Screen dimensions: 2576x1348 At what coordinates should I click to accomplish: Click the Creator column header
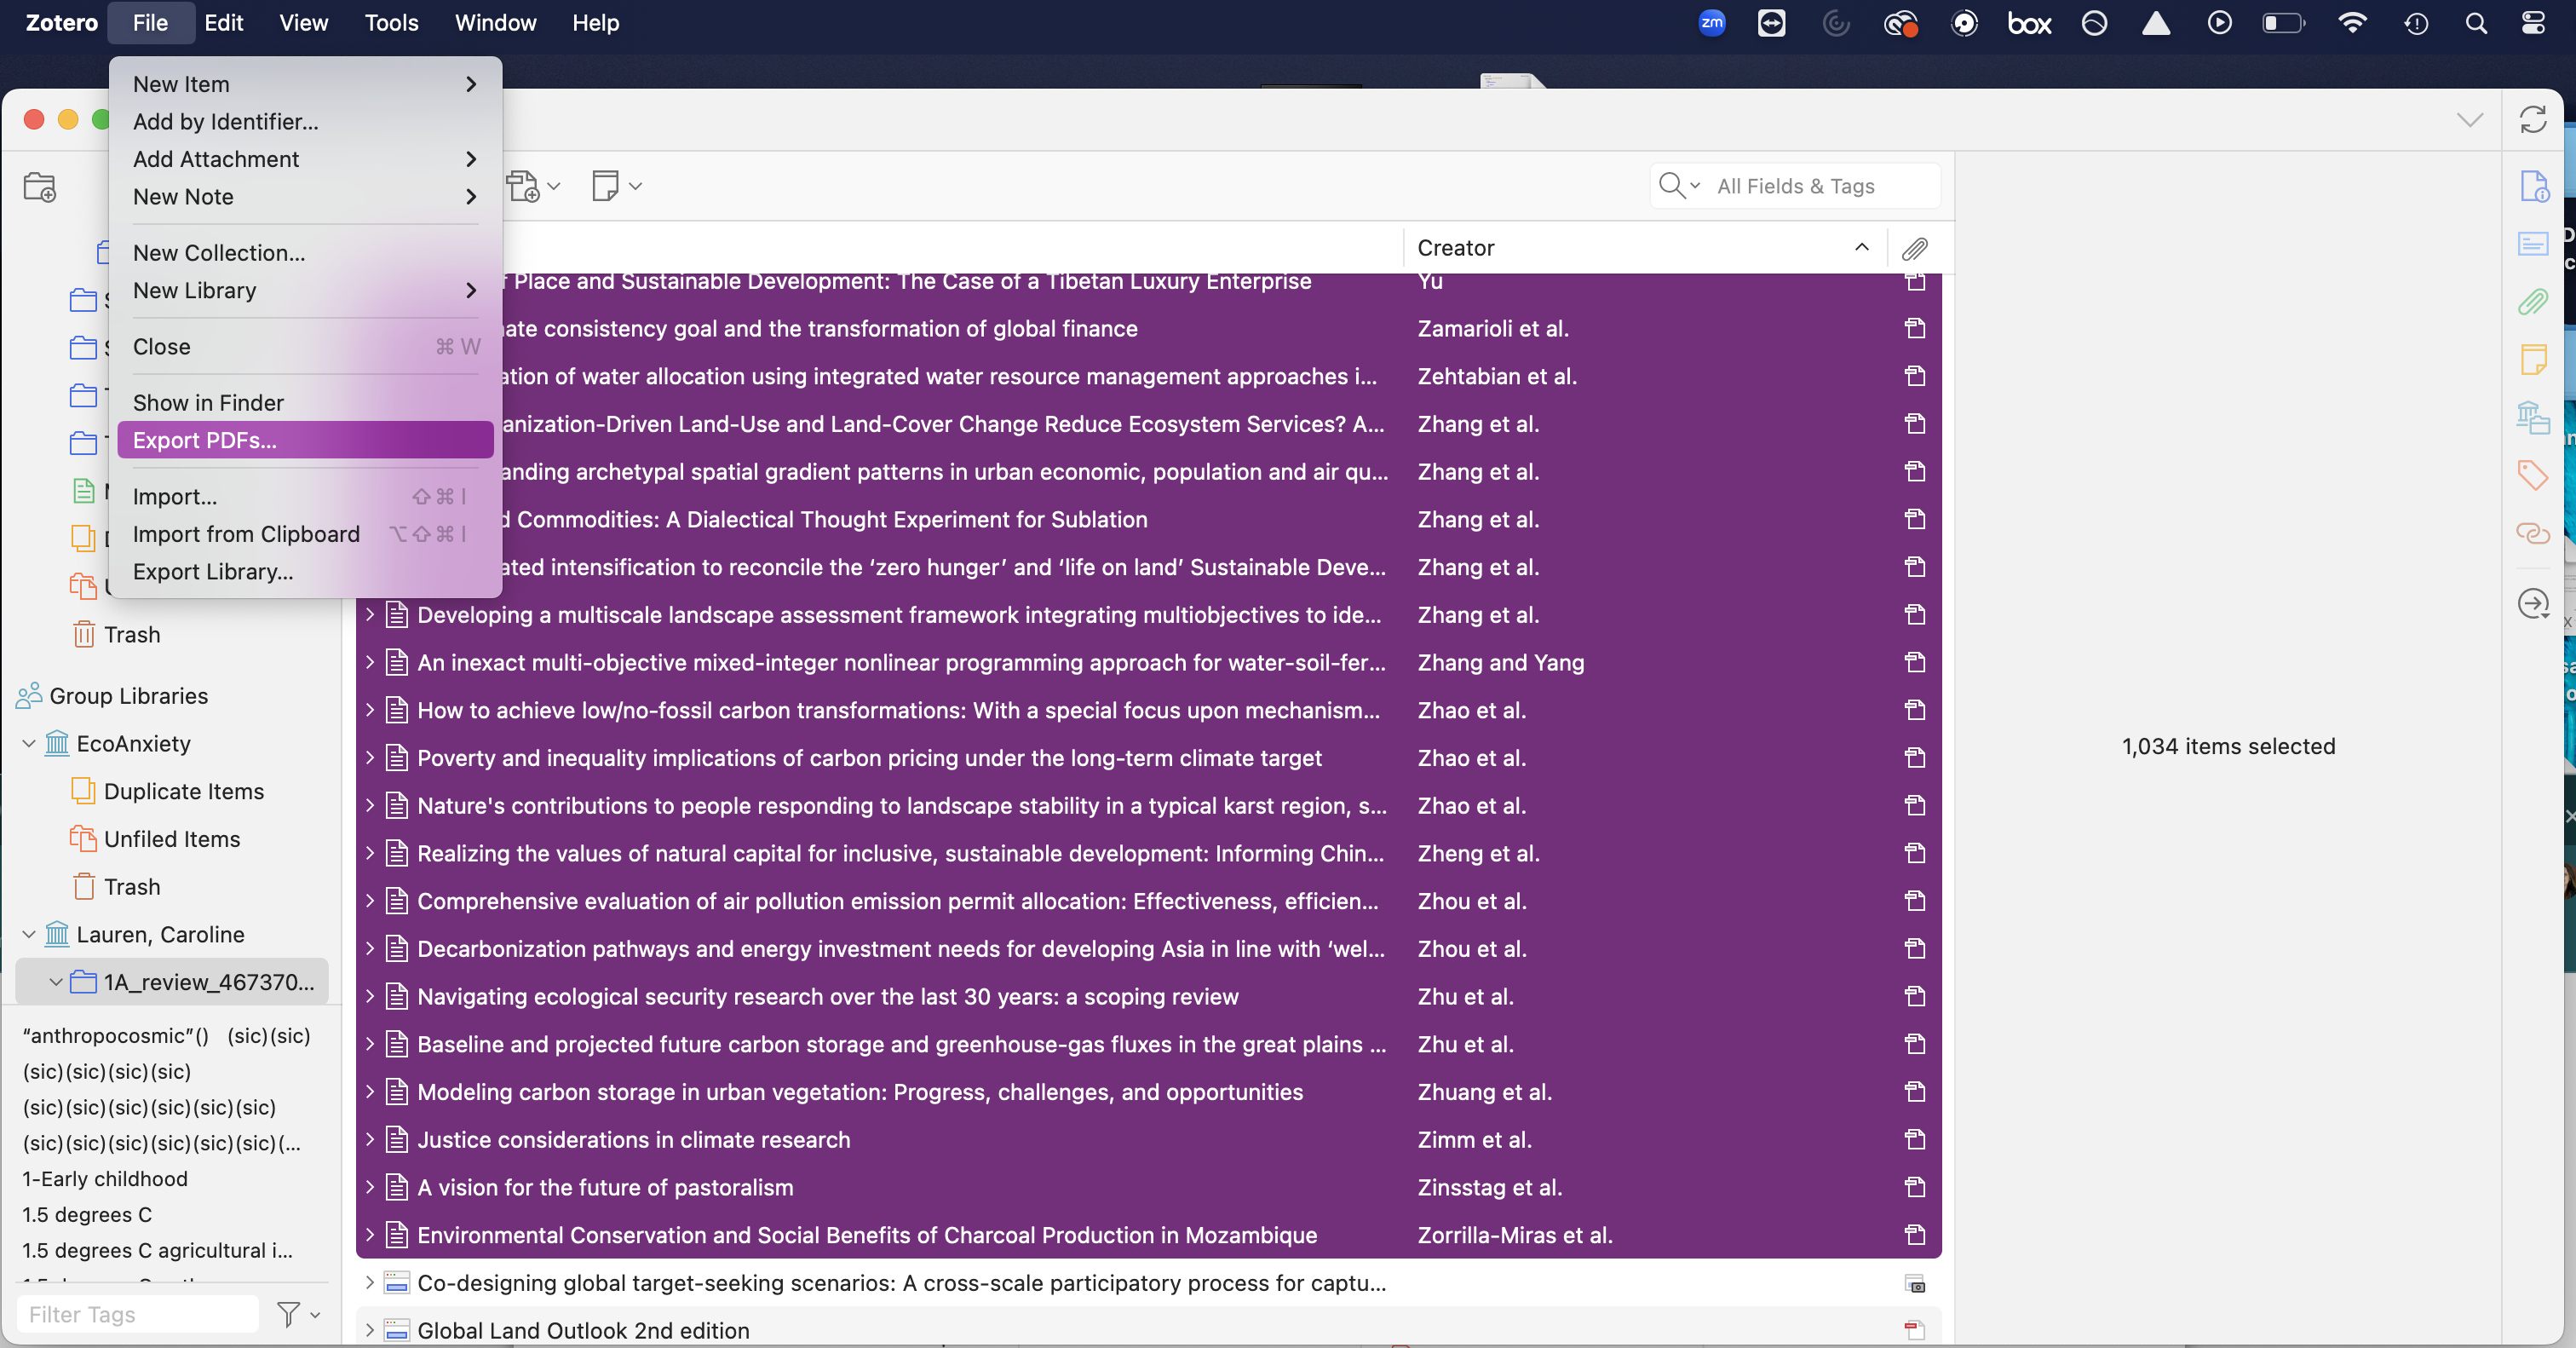1455,247
